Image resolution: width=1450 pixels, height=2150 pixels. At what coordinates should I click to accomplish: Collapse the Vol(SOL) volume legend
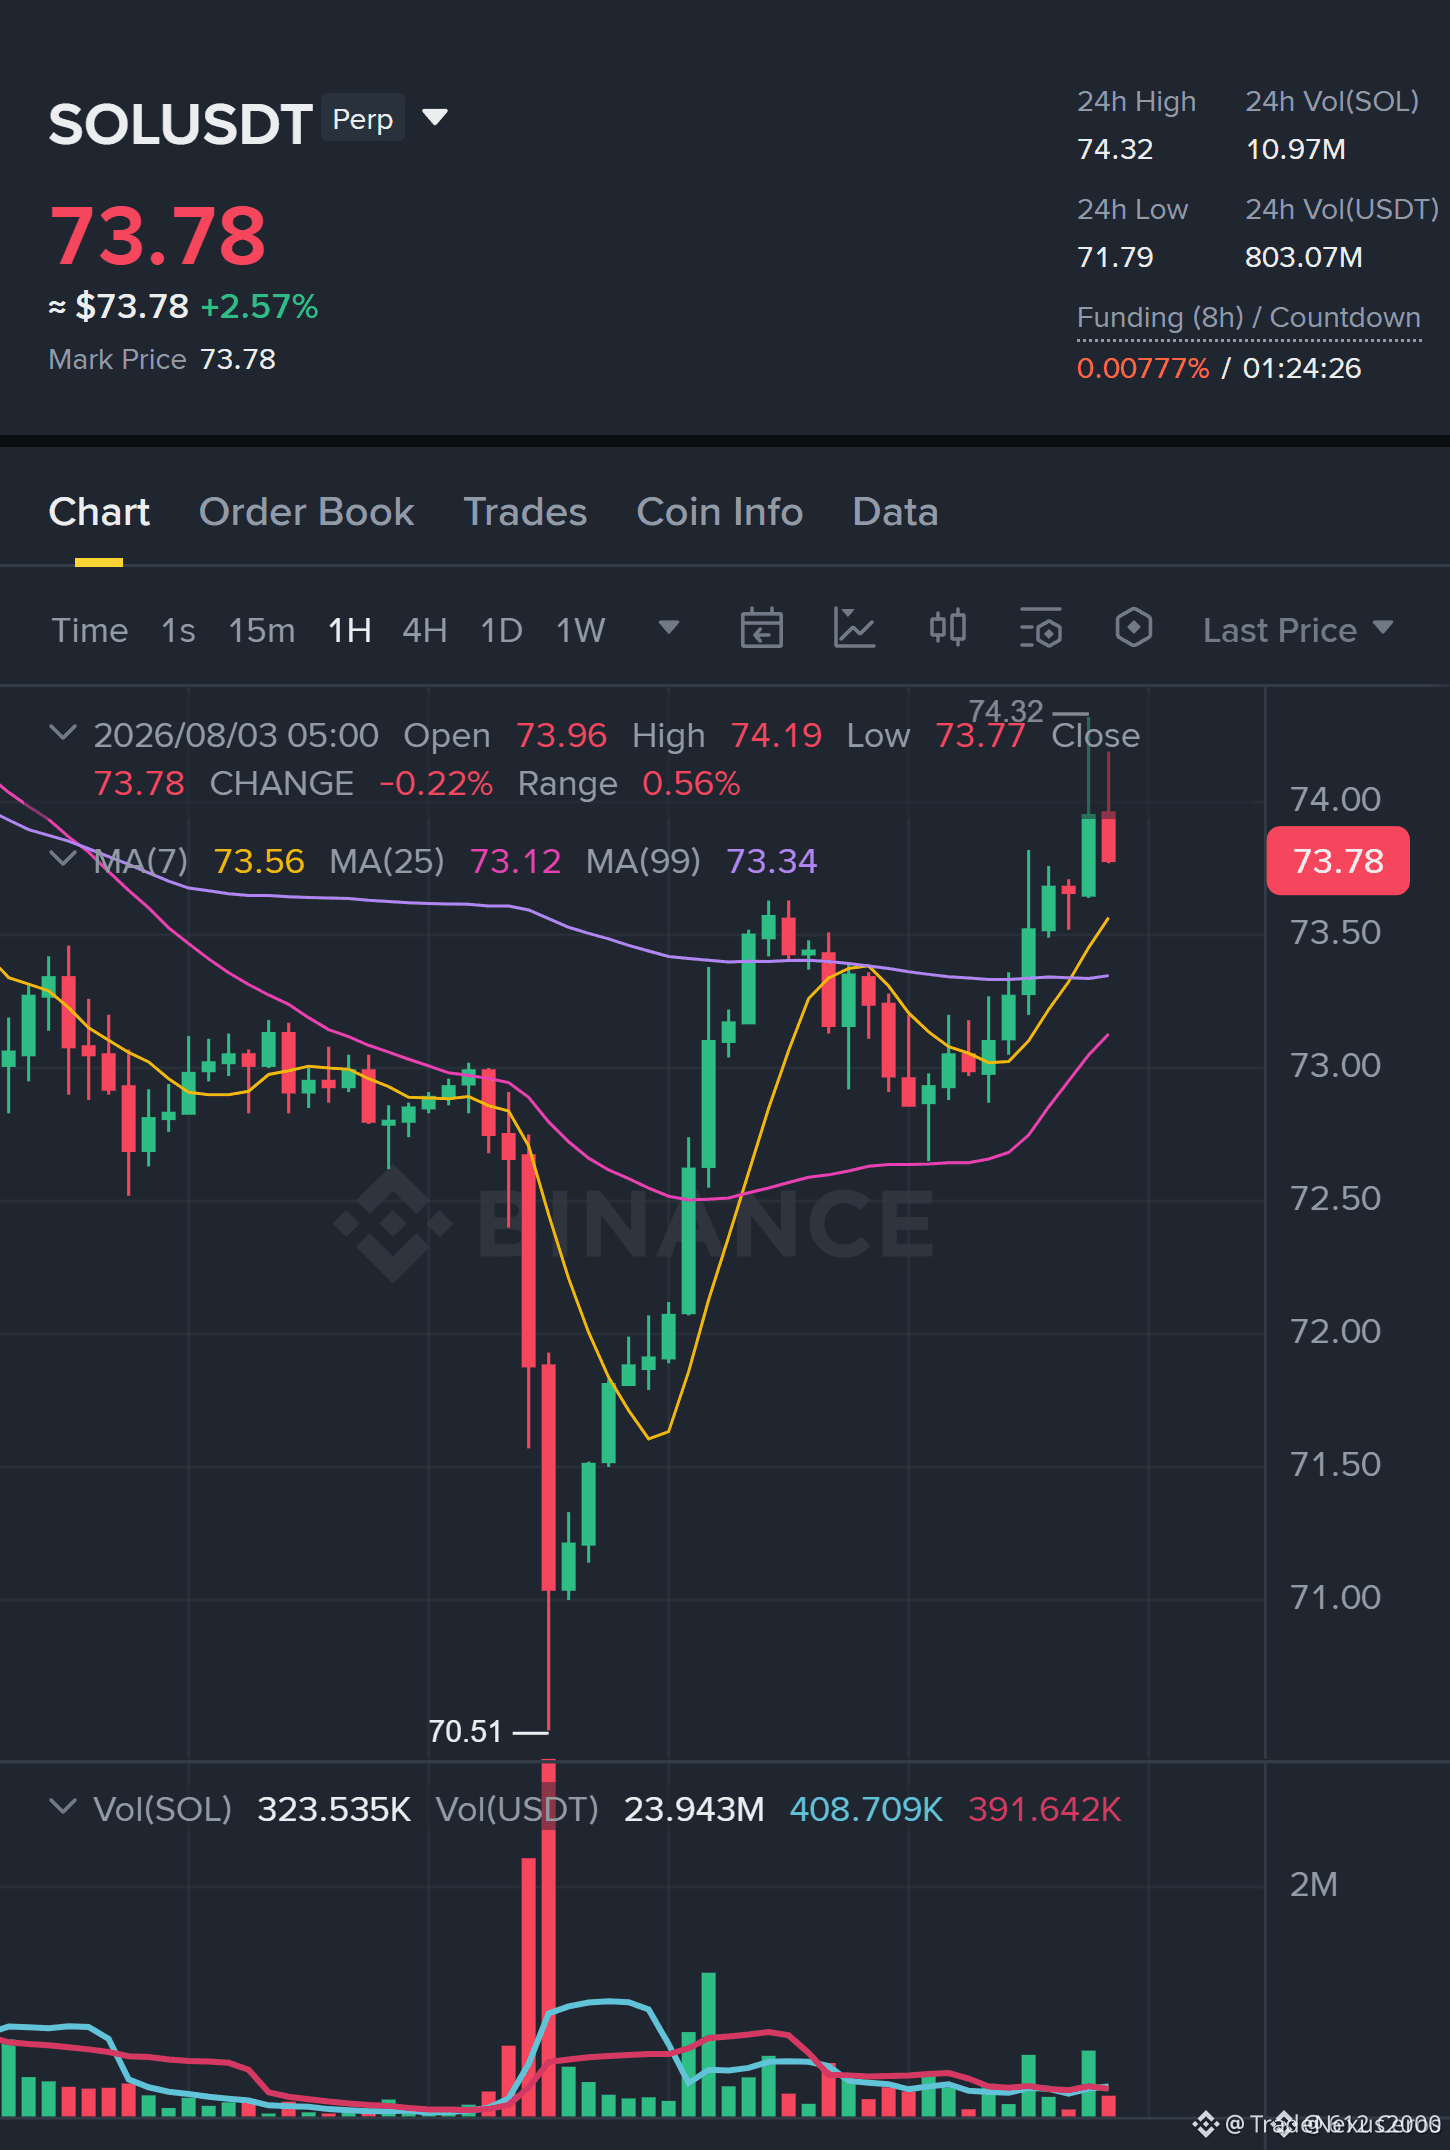(x=62, y=1806)
